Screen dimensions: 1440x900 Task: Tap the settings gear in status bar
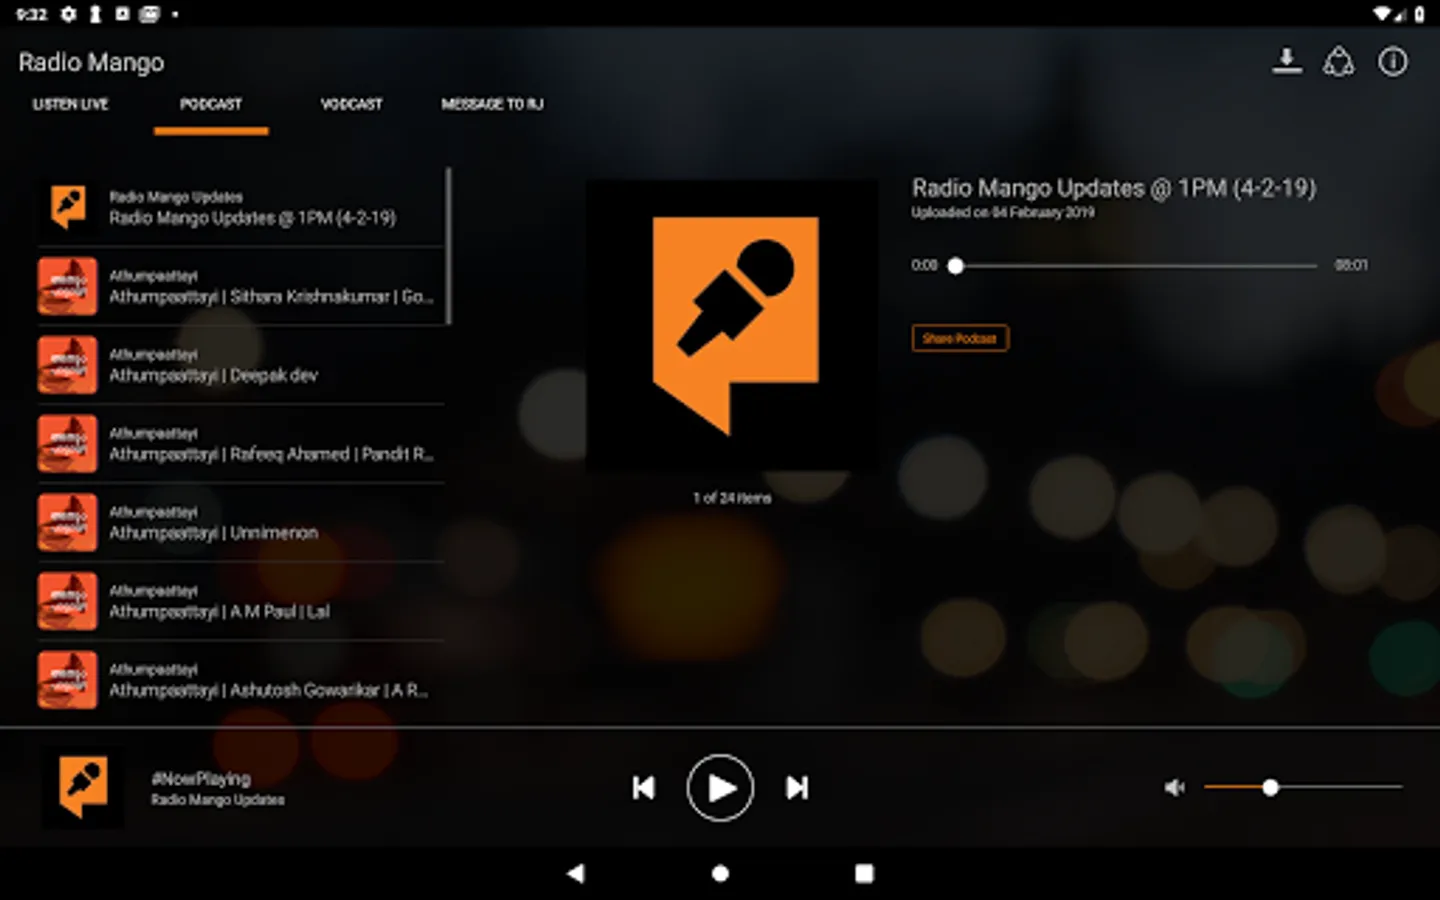tap(68, 14)
